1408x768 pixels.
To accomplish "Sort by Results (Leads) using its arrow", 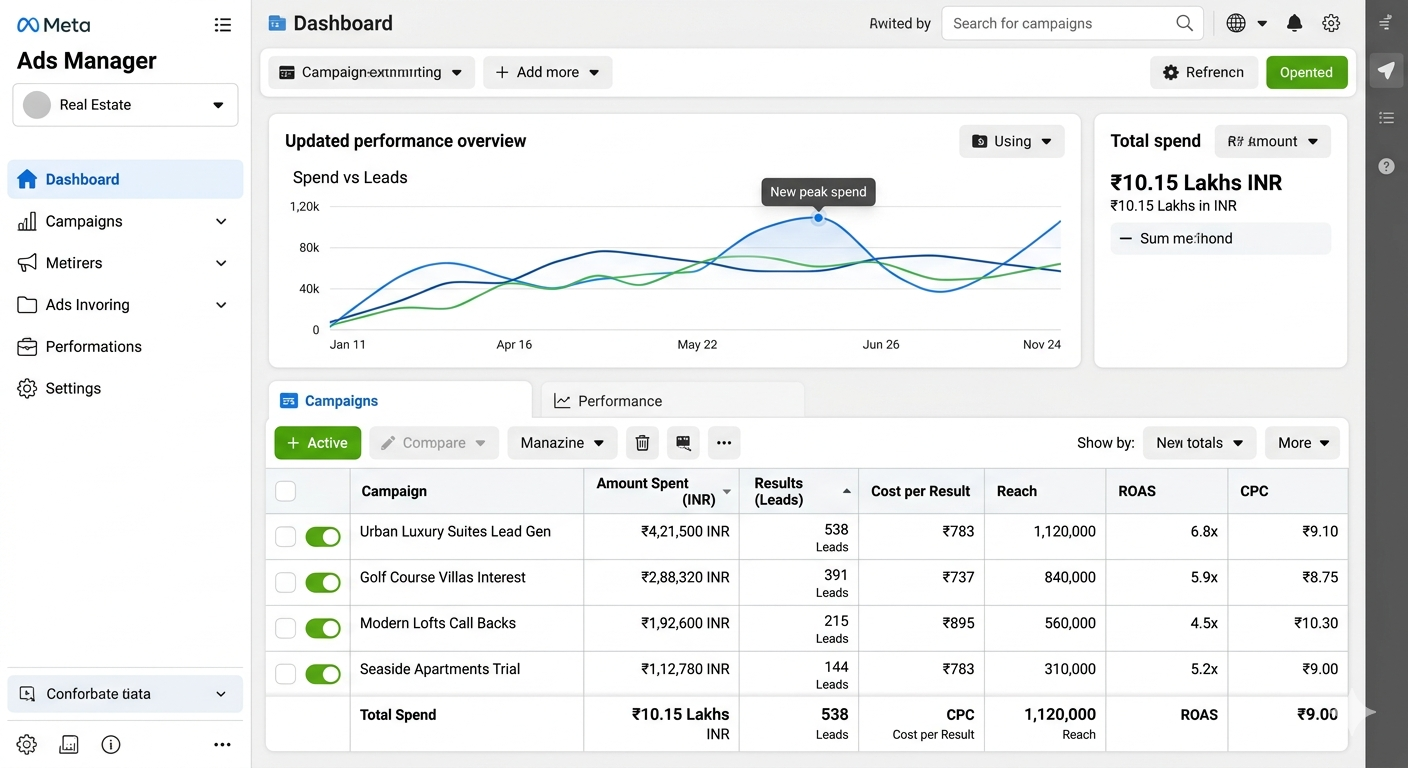I will (x=847, y=491).
